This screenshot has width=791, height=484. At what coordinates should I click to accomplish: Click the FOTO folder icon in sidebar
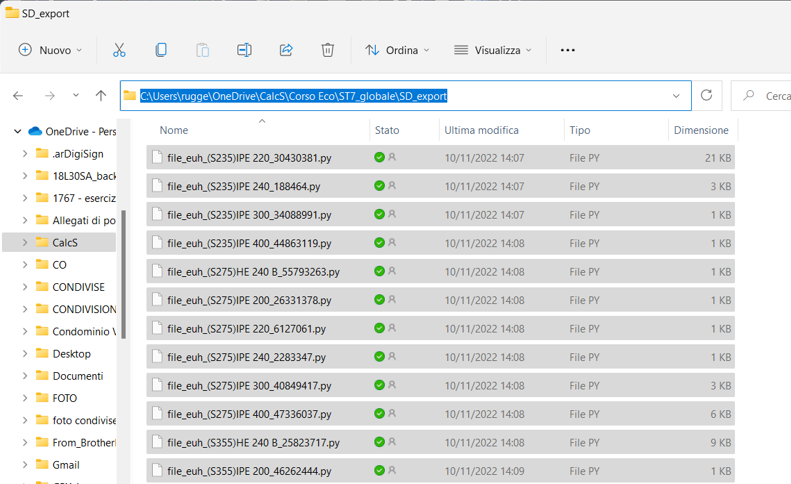pyautogui.click(x=42, y=397)
